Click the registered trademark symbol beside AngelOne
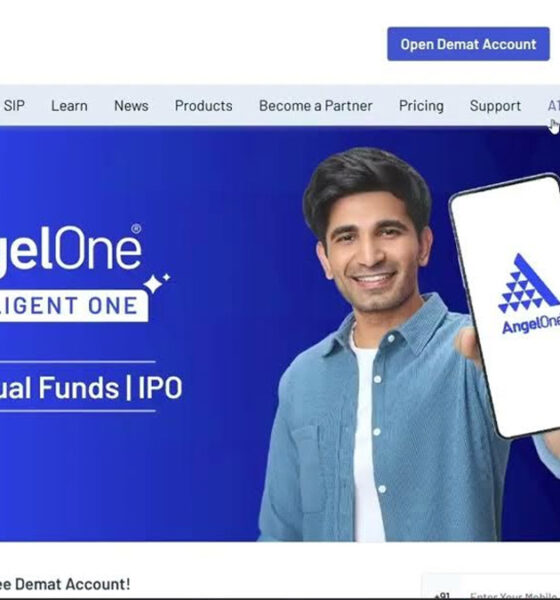The height and width of the screenshot is (600, 560). click(x=136, y=229)
